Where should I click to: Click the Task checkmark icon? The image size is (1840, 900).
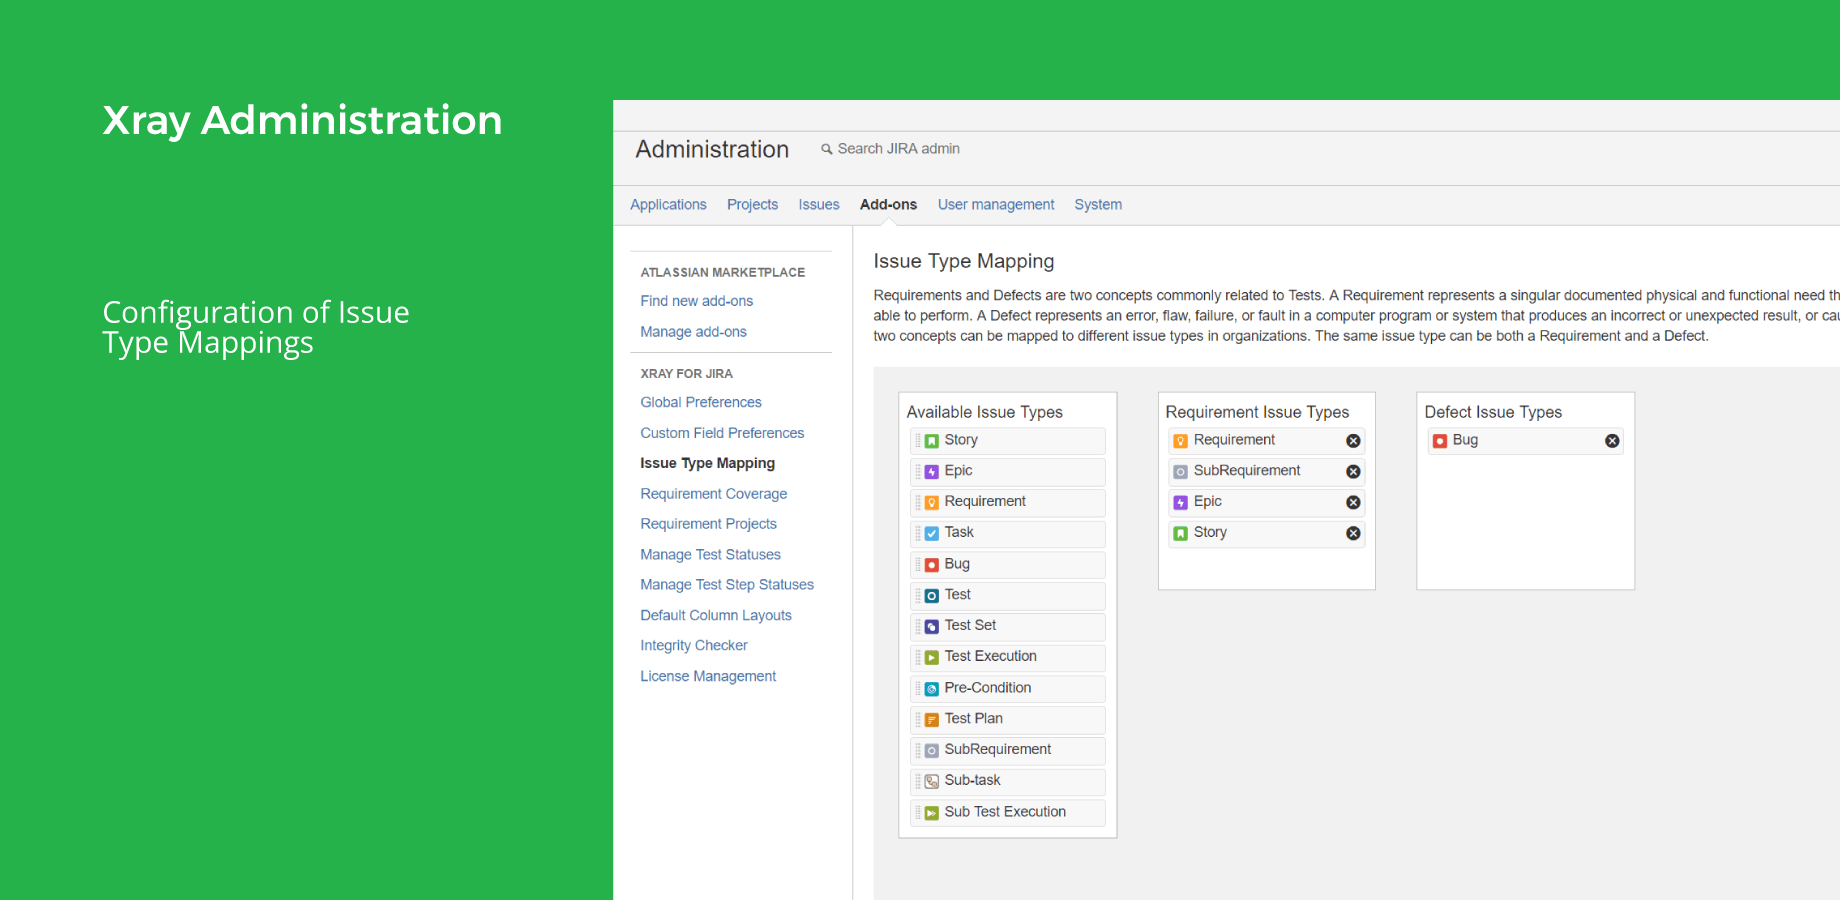point(931,533)
